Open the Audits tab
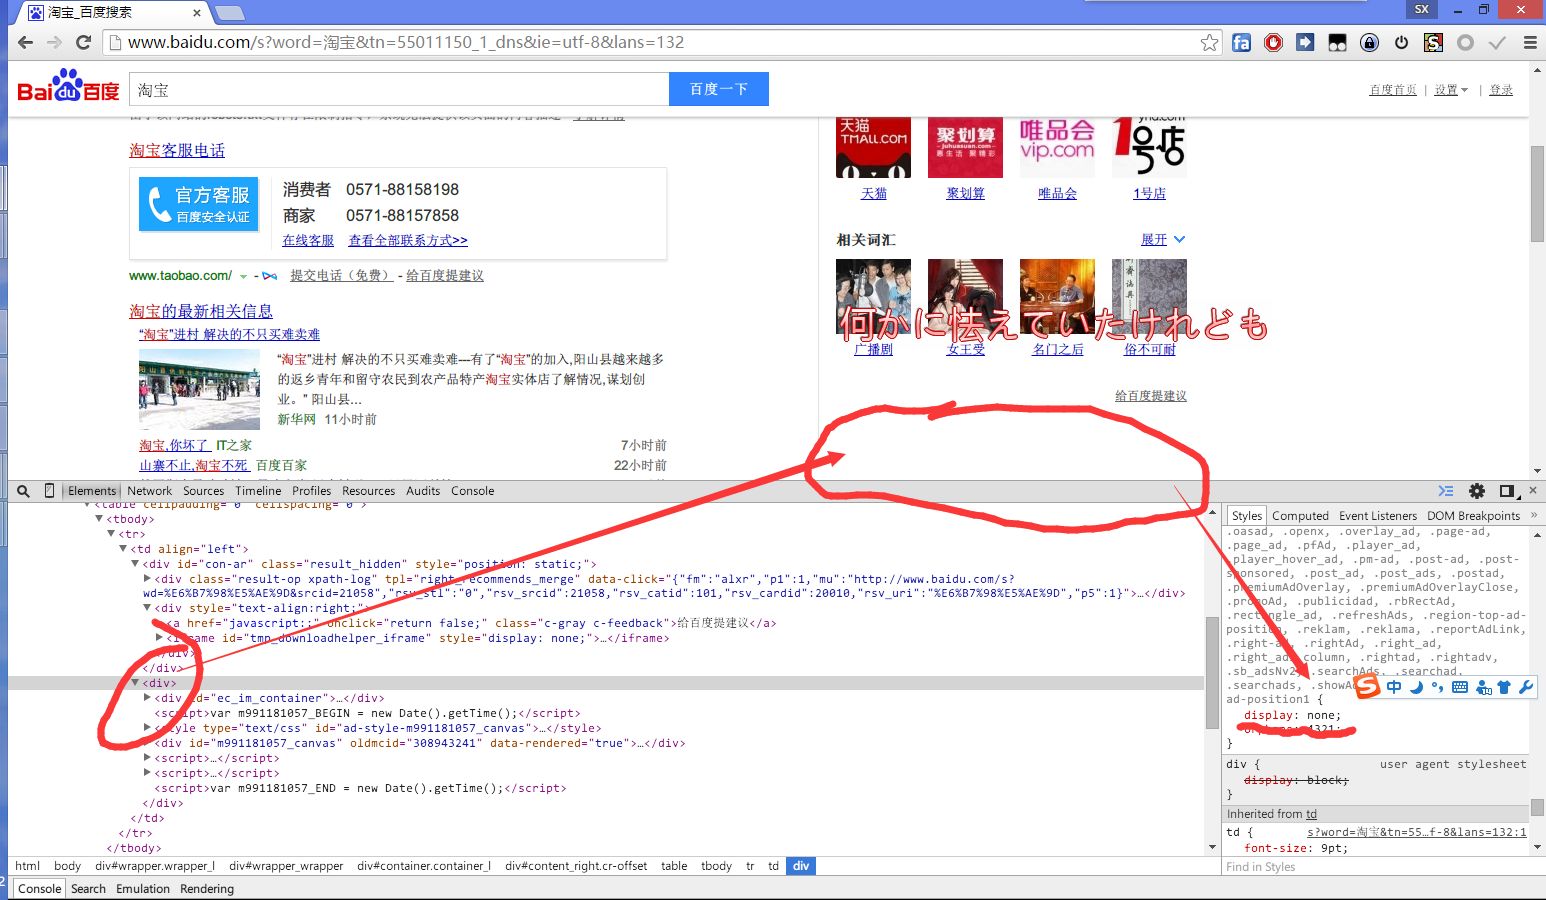Screen dimensions: 1546x900 (423, 491)
